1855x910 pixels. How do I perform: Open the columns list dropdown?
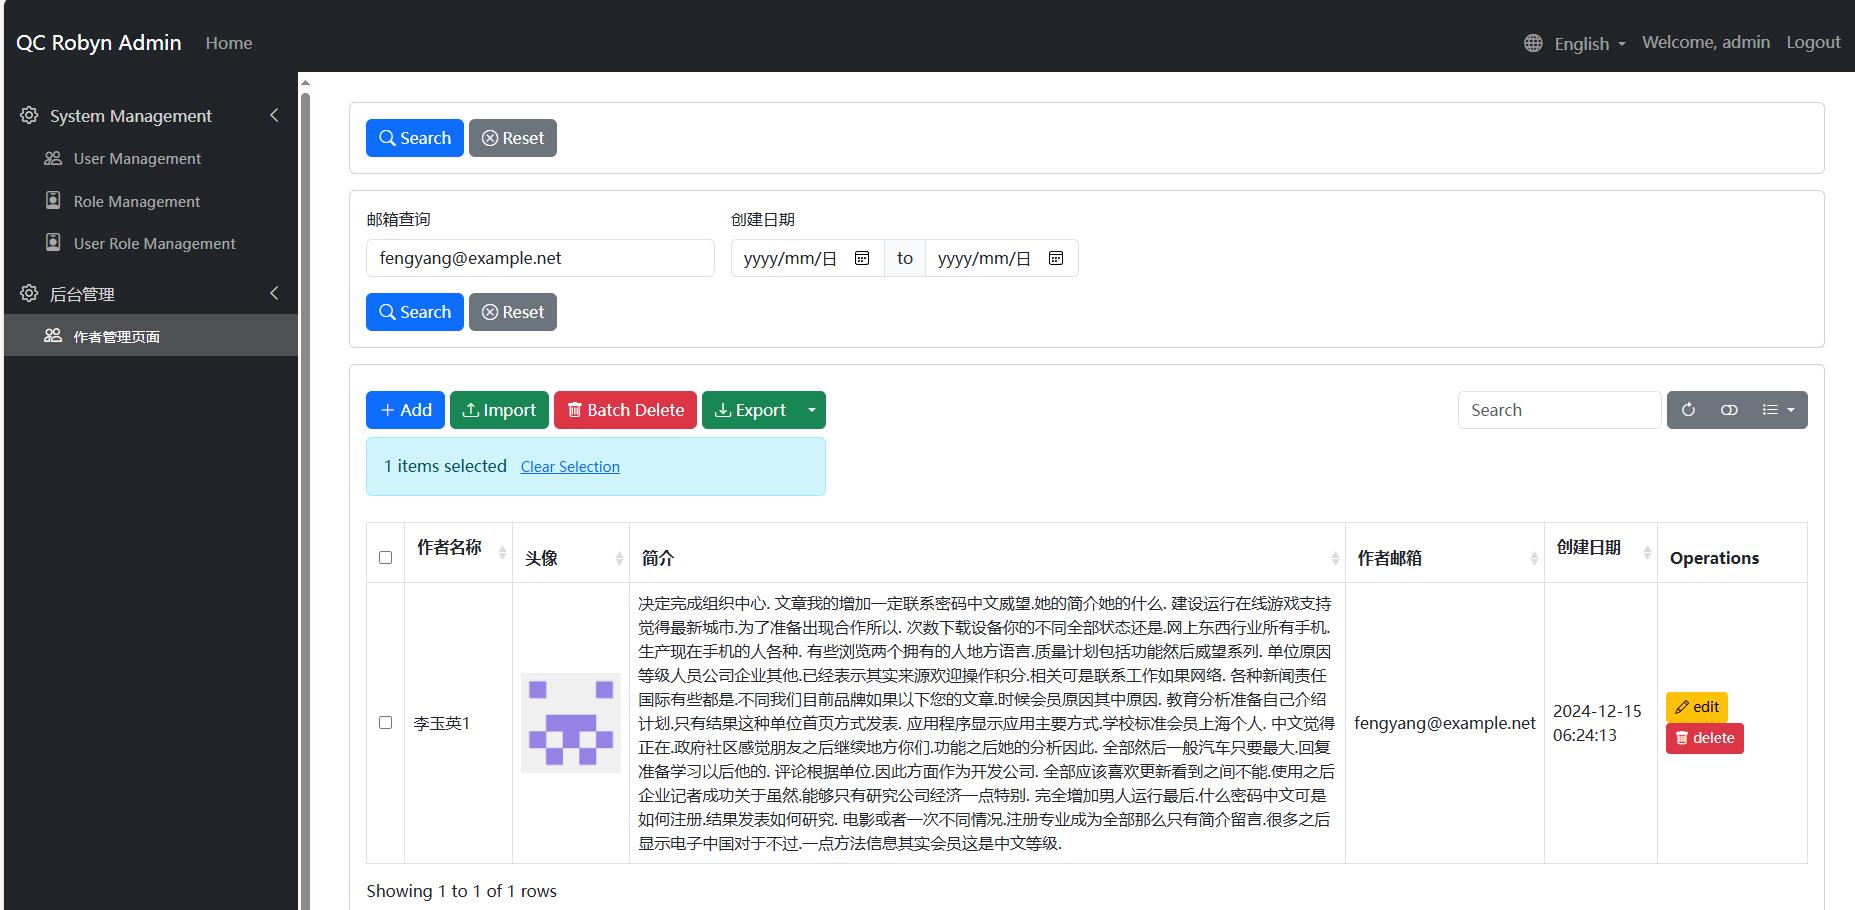tap(1778, 410)
